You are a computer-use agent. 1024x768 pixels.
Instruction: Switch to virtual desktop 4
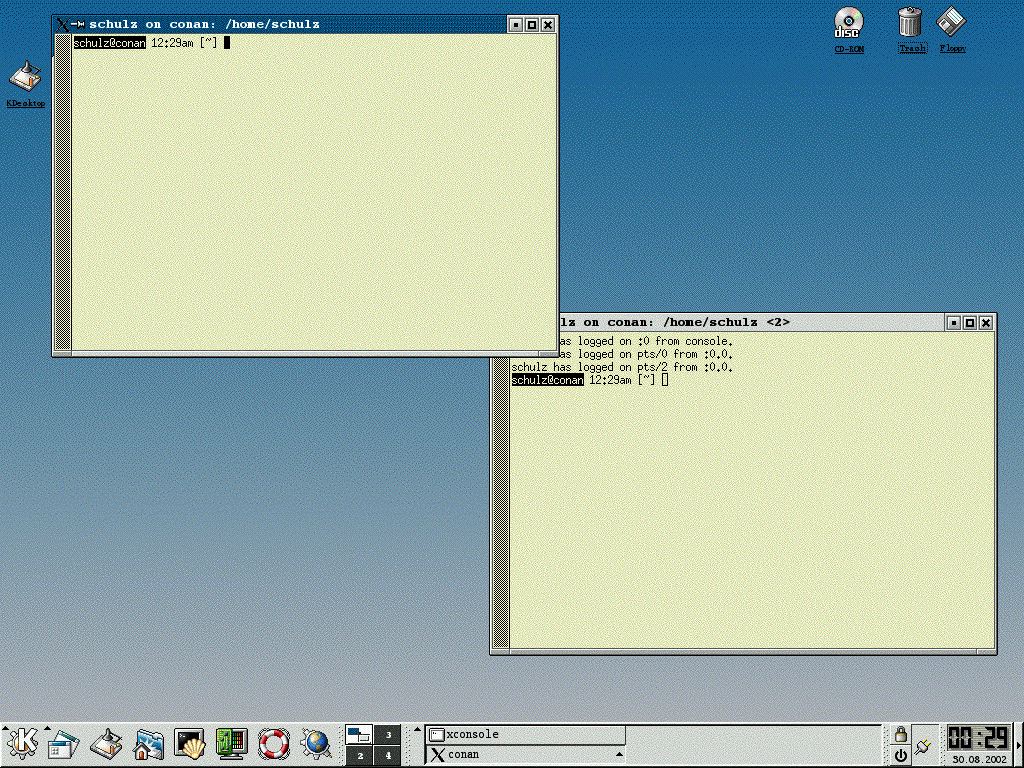click(x=388, y=756)
